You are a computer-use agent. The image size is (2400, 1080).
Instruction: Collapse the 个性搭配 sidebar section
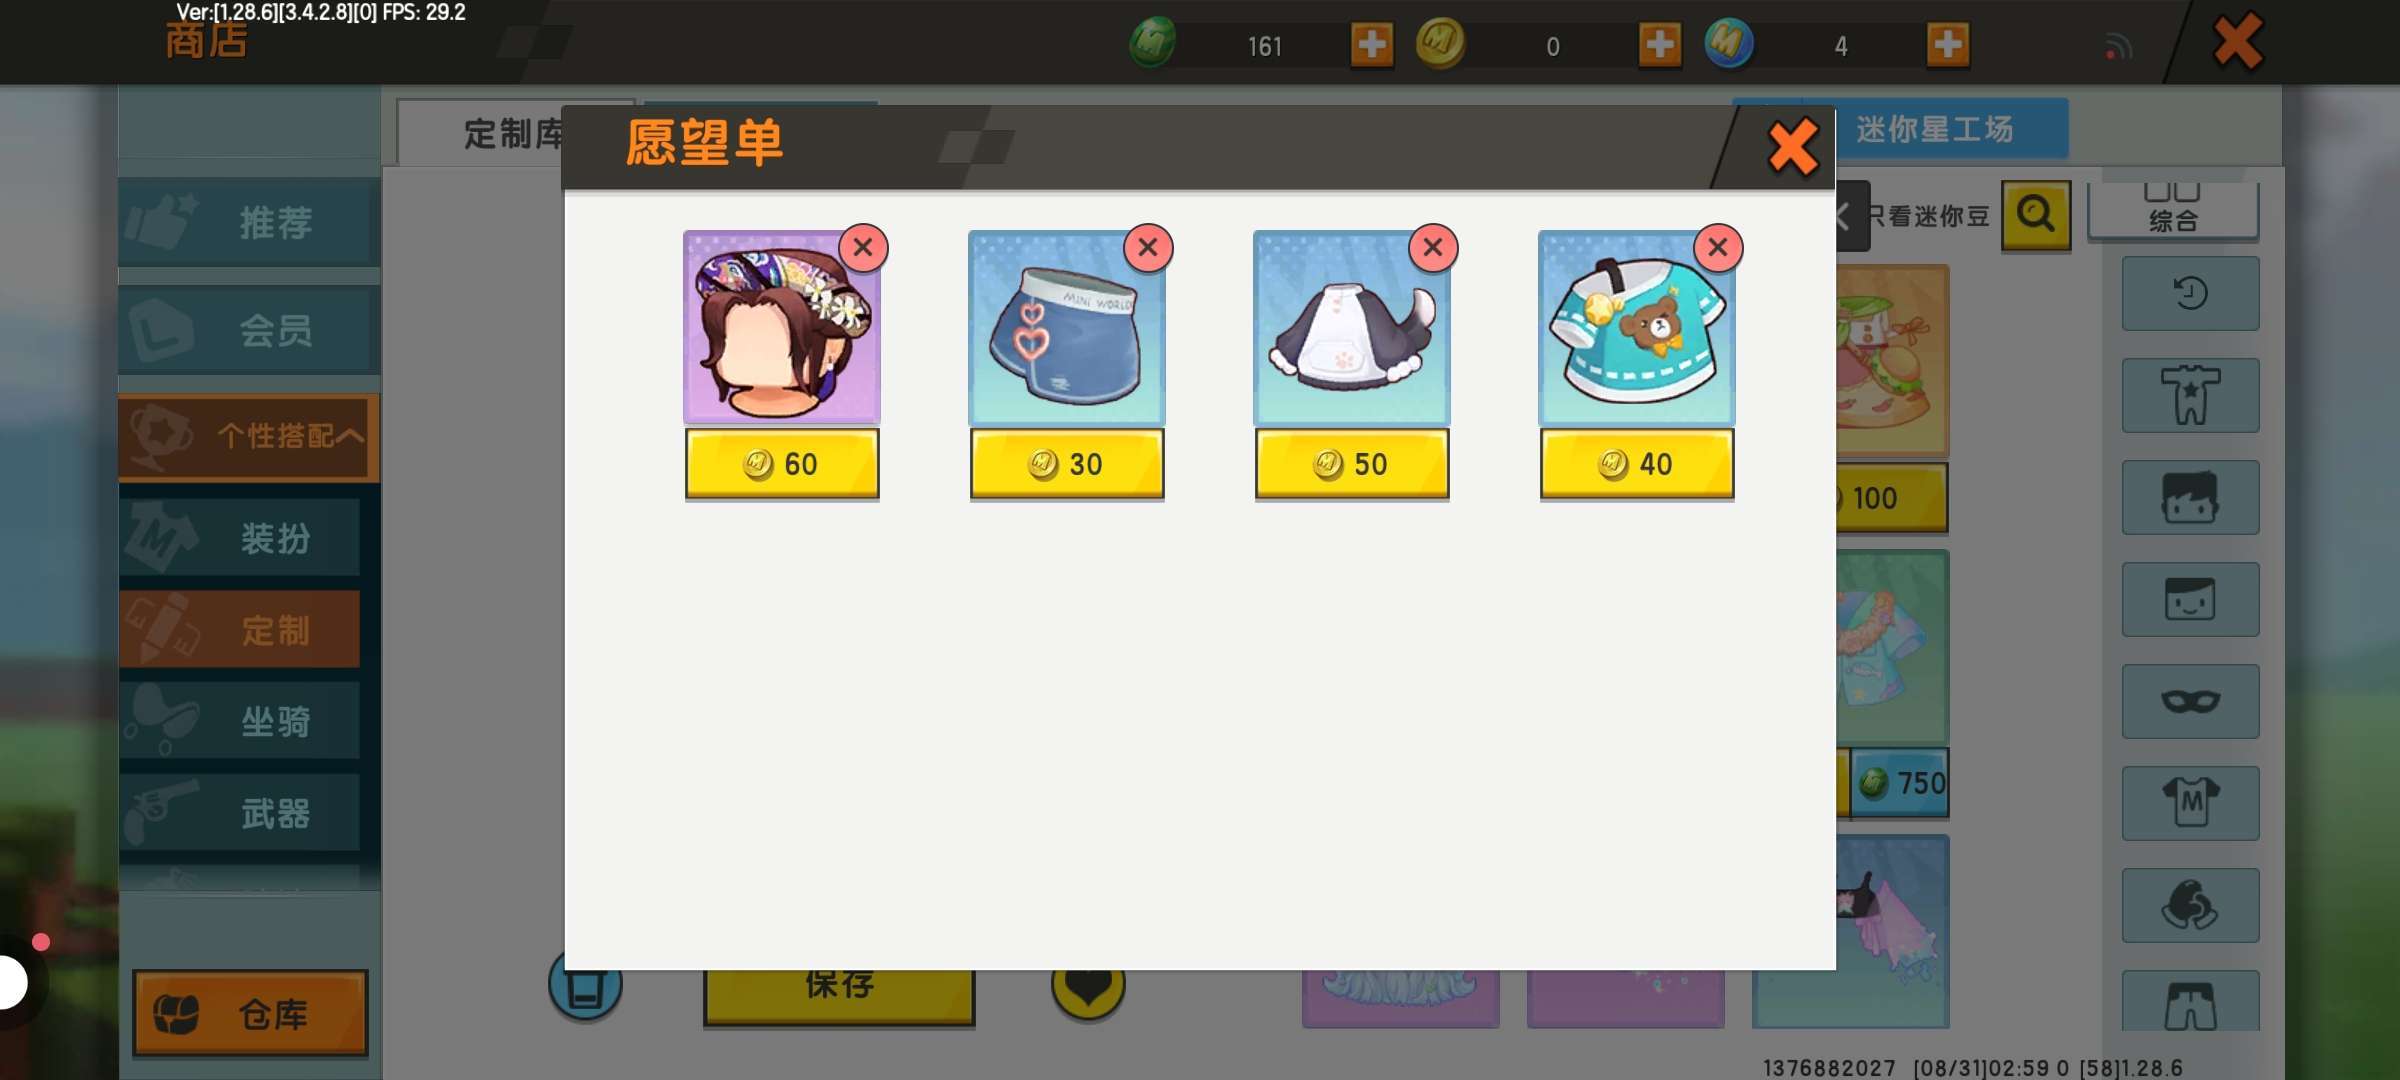pos(249,436)
